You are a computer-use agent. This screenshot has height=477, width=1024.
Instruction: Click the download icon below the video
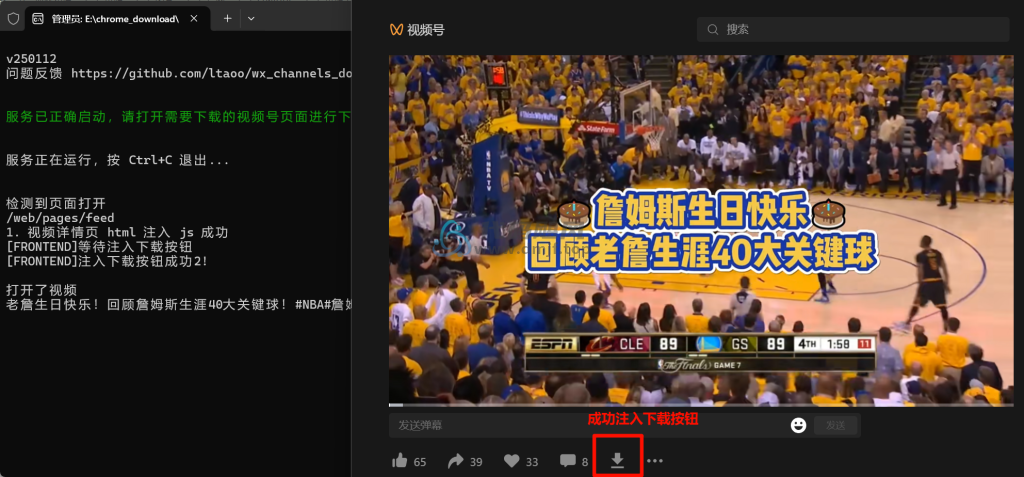click(617, 461)
